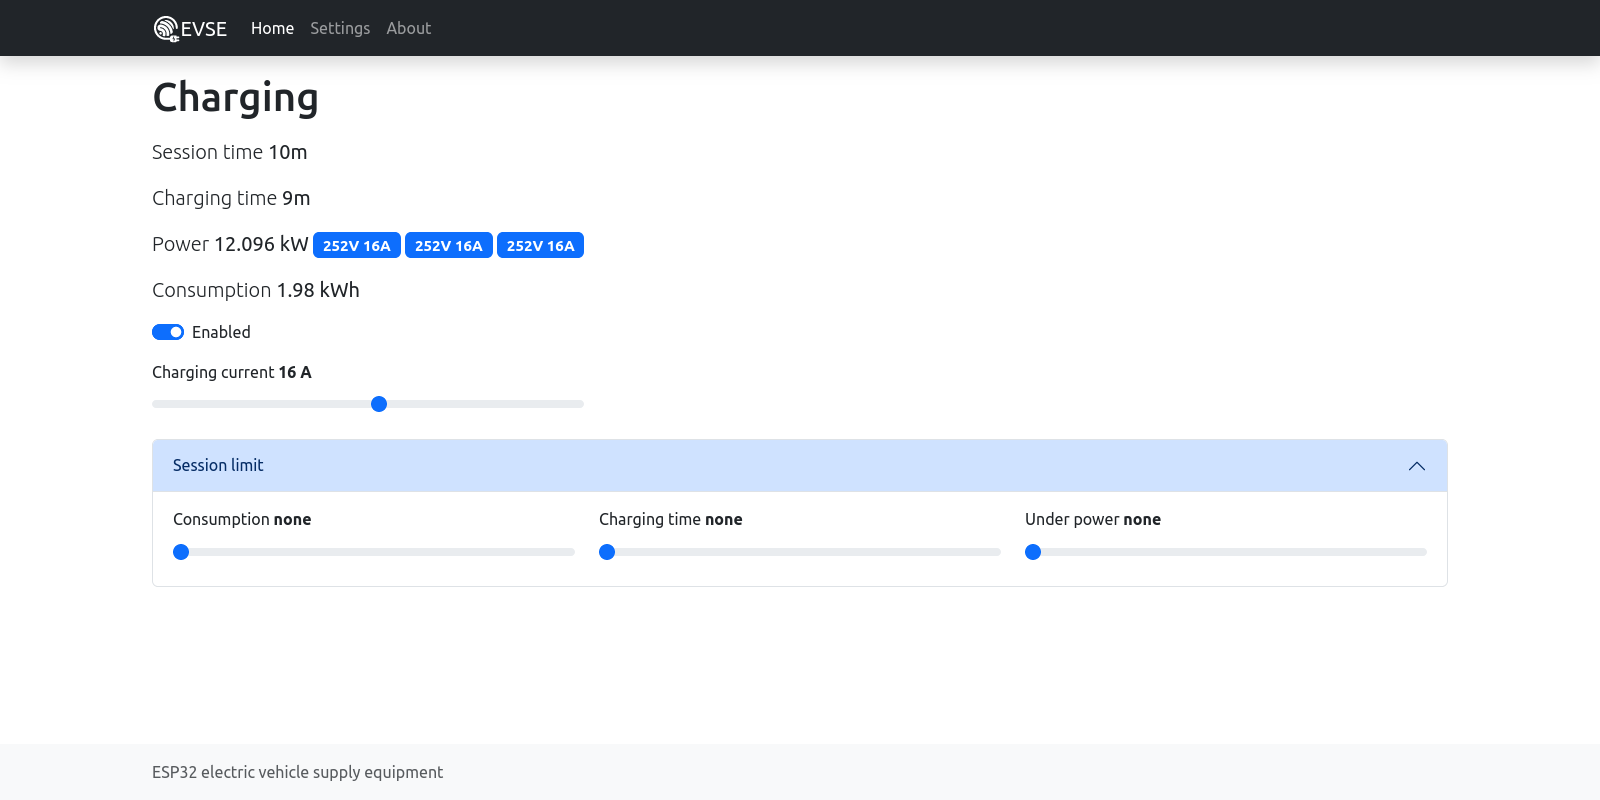The height and width of the screenshot is (800, 1600).
Task: Click the Session limit header title
Action: pos(218,465)
